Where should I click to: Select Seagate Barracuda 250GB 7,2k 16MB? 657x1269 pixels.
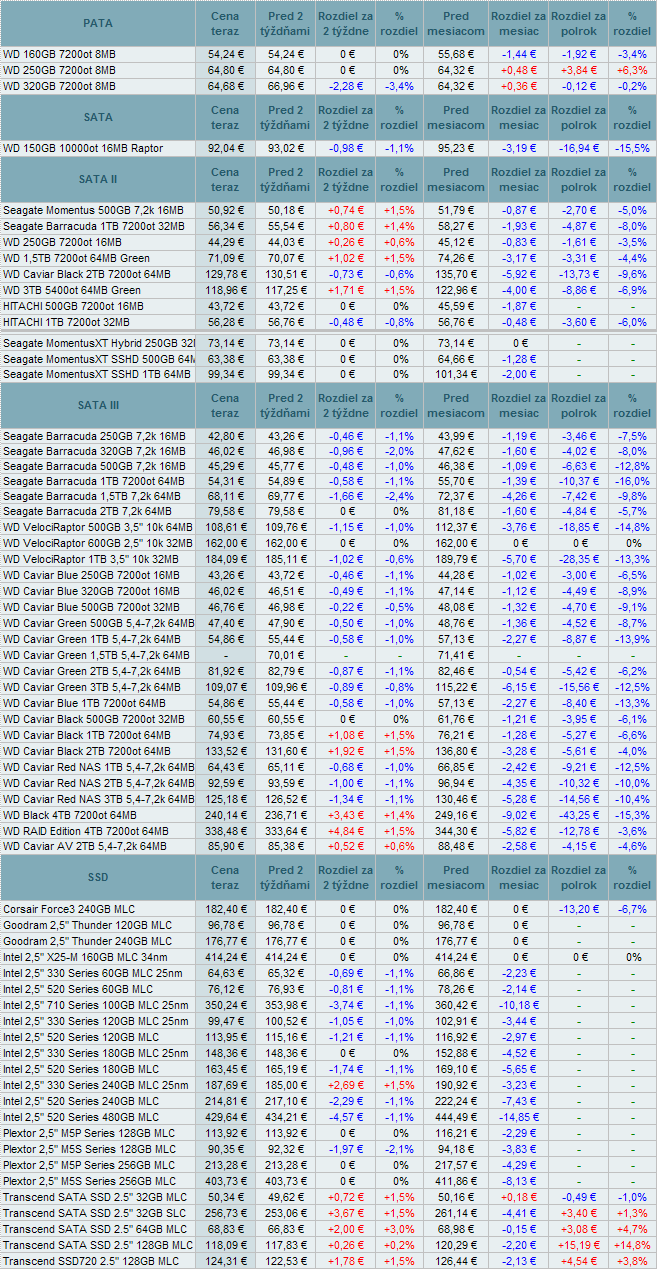pyautogui.click(x=94, y=436)
